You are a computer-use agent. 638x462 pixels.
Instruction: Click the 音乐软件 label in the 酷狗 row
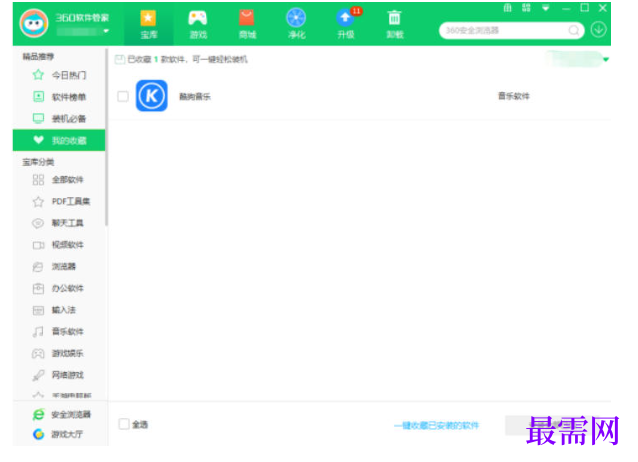tap(514, 96)
